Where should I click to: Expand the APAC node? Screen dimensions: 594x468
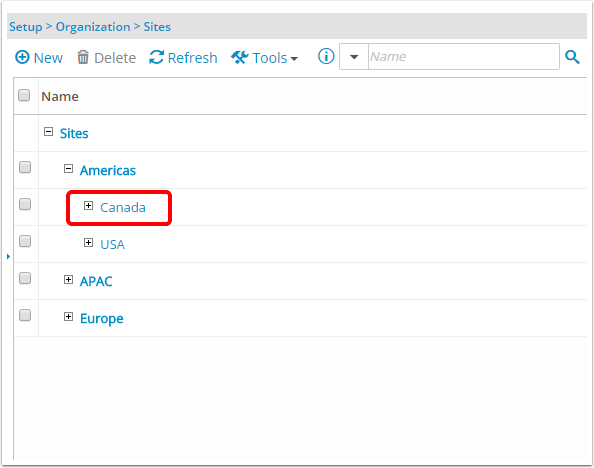(x=68, y=280)
